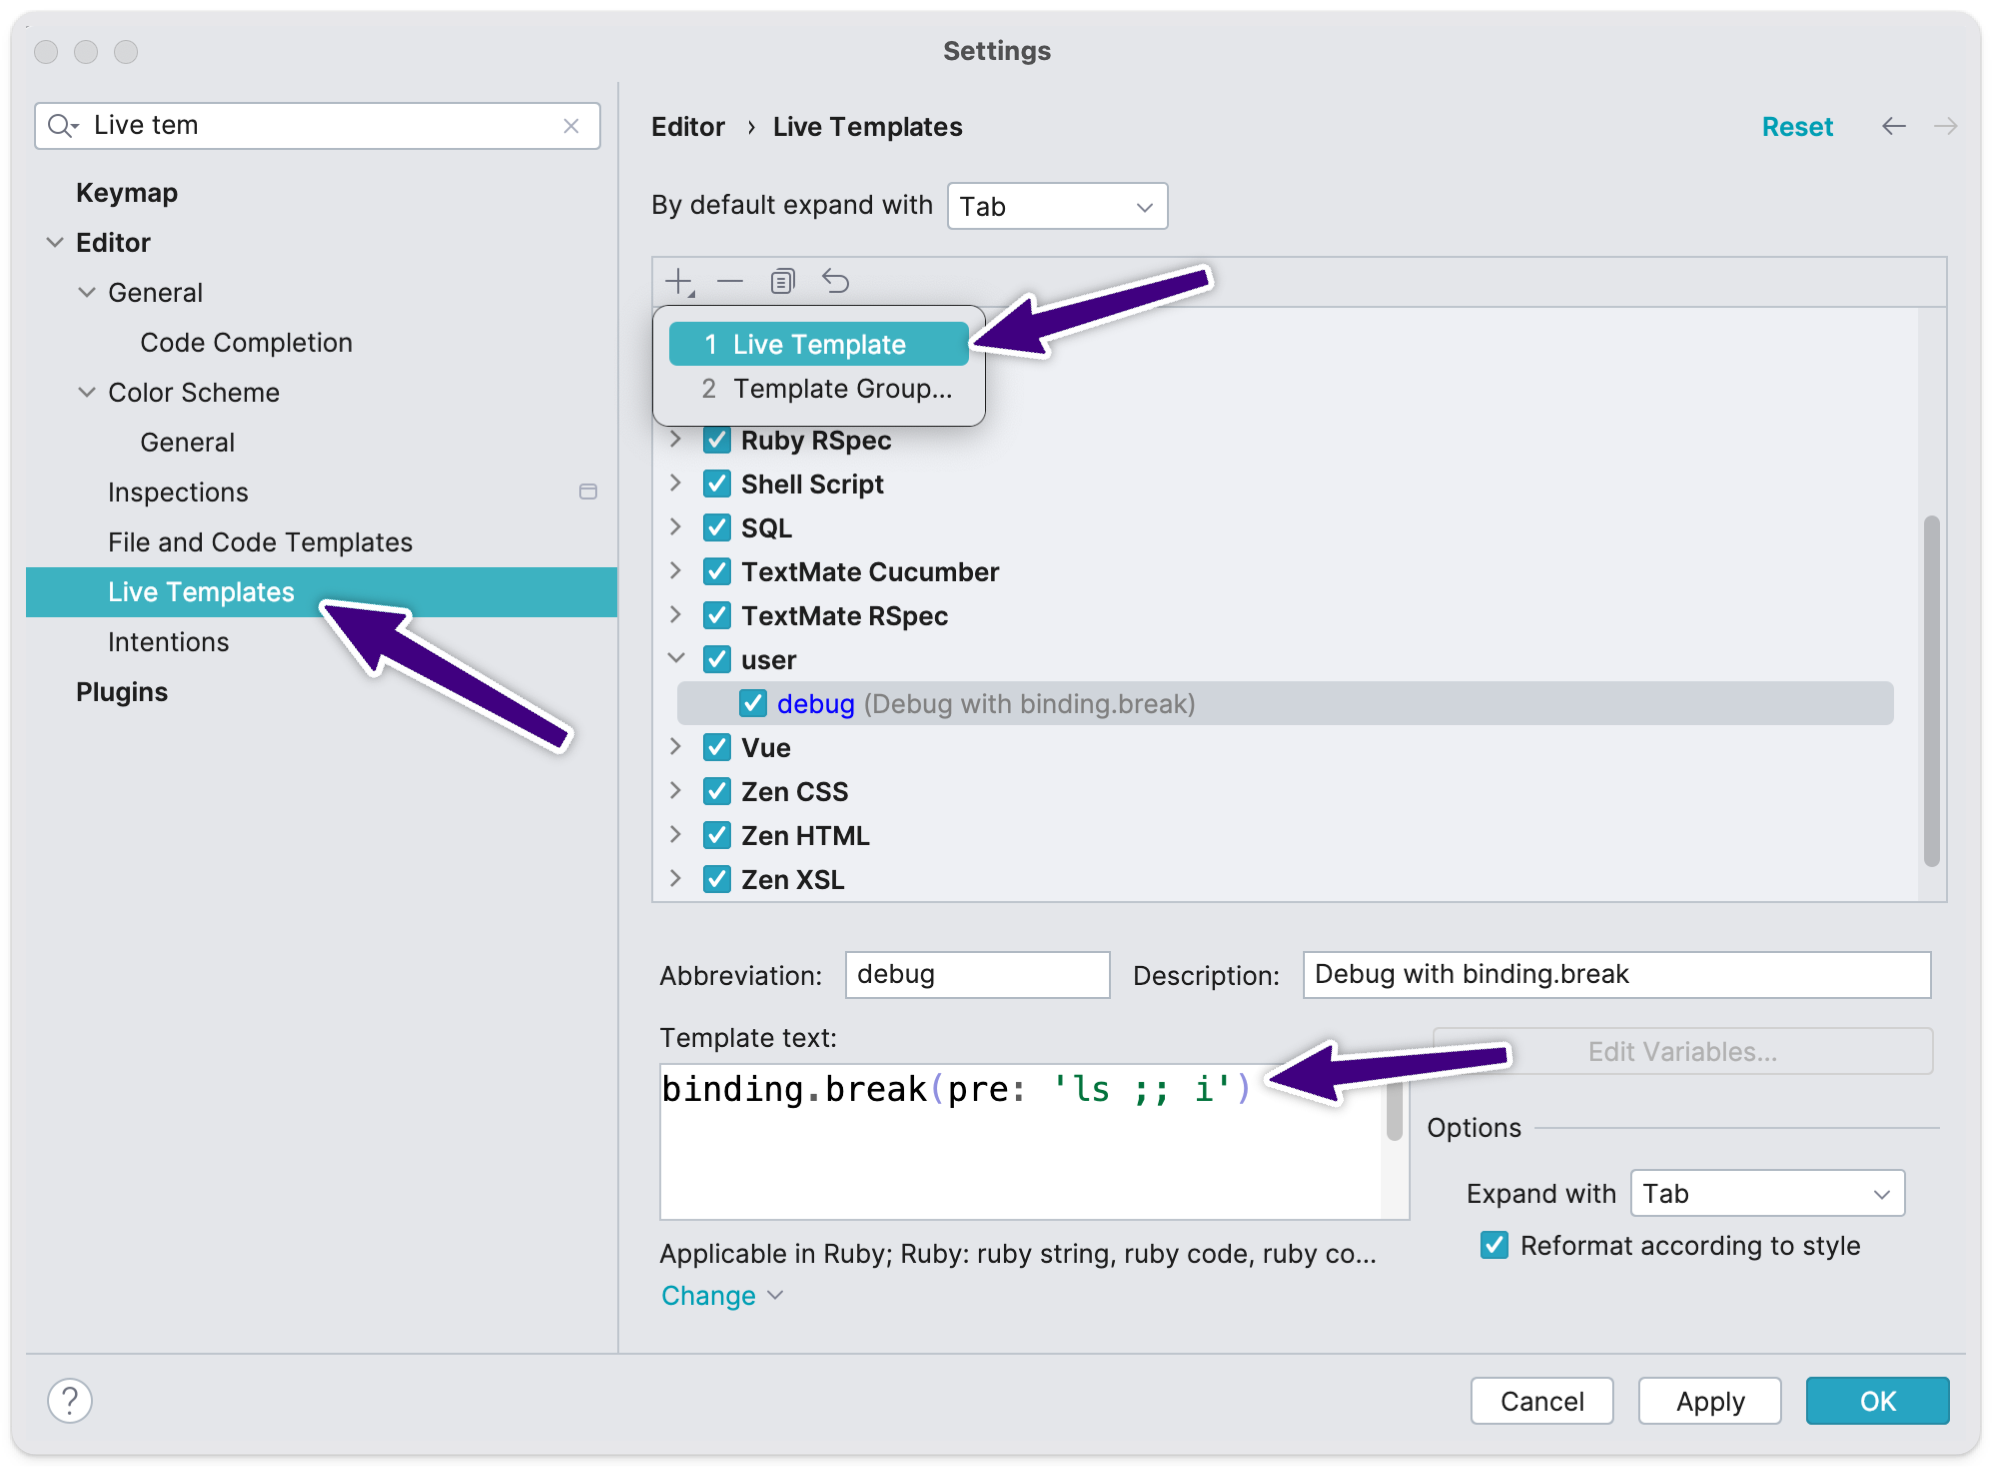
Task: Navigate back with the left arrow
Action: (1894, 126)
